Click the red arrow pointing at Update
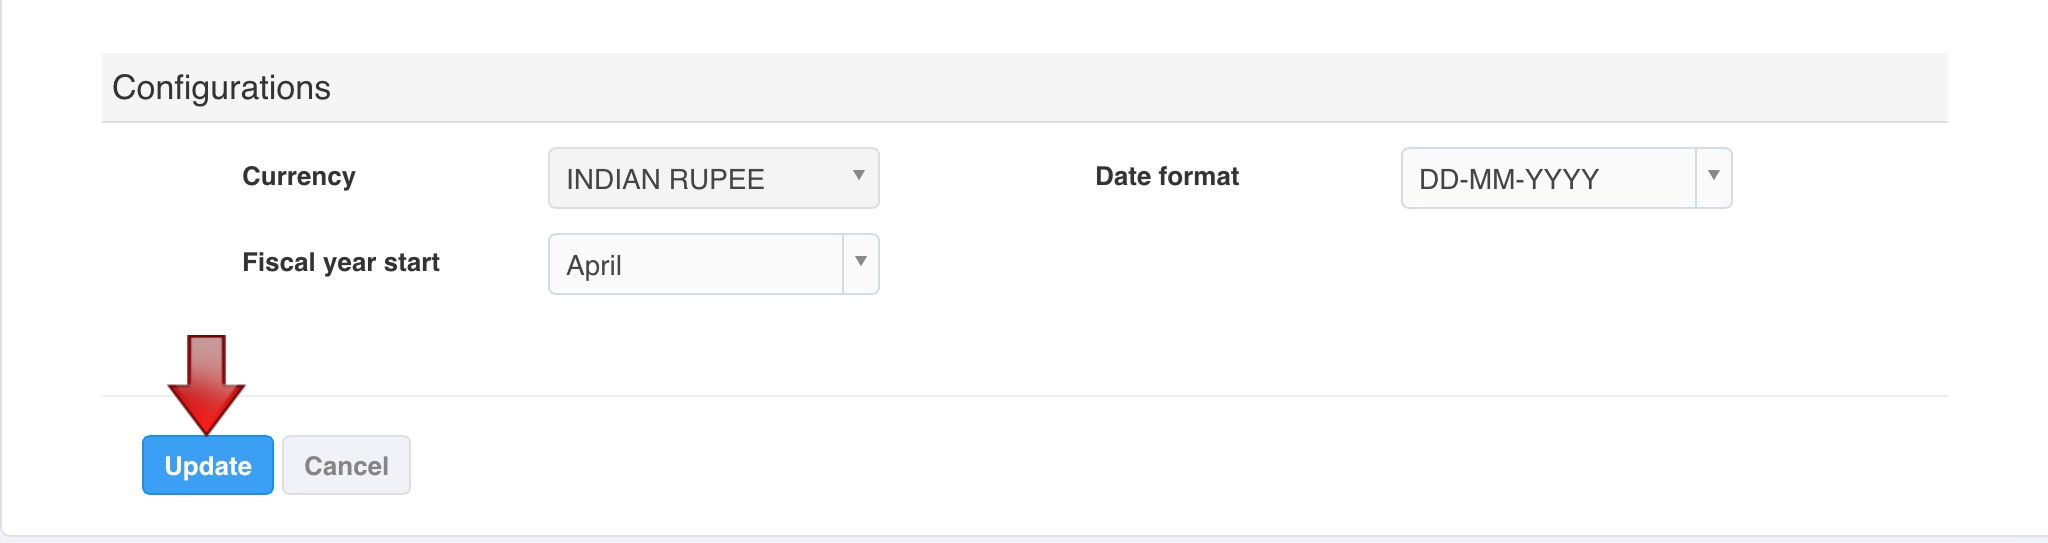 coord(206,390)
